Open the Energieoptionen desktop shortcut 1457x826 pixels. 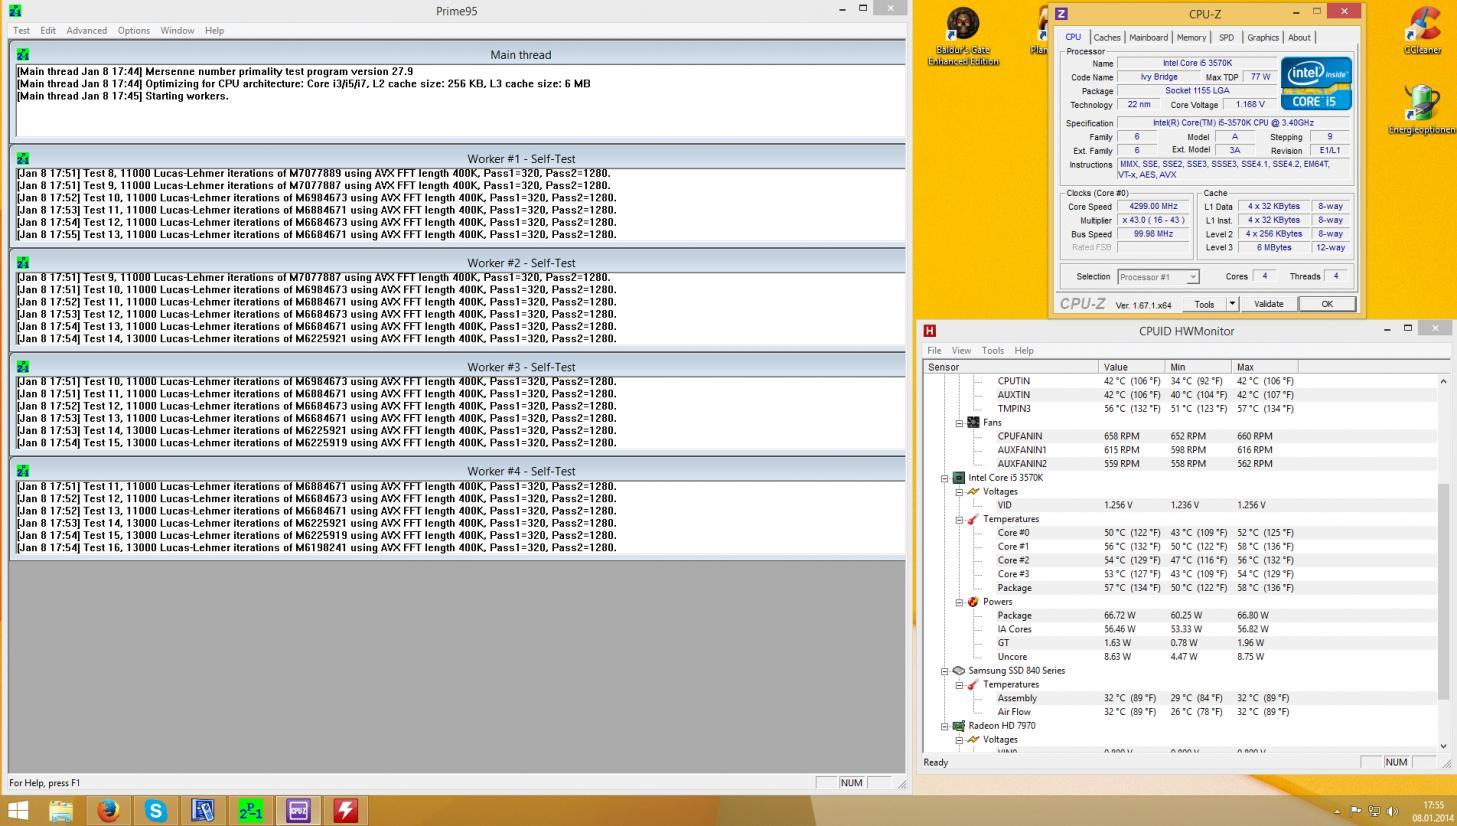click(1421, 110)
